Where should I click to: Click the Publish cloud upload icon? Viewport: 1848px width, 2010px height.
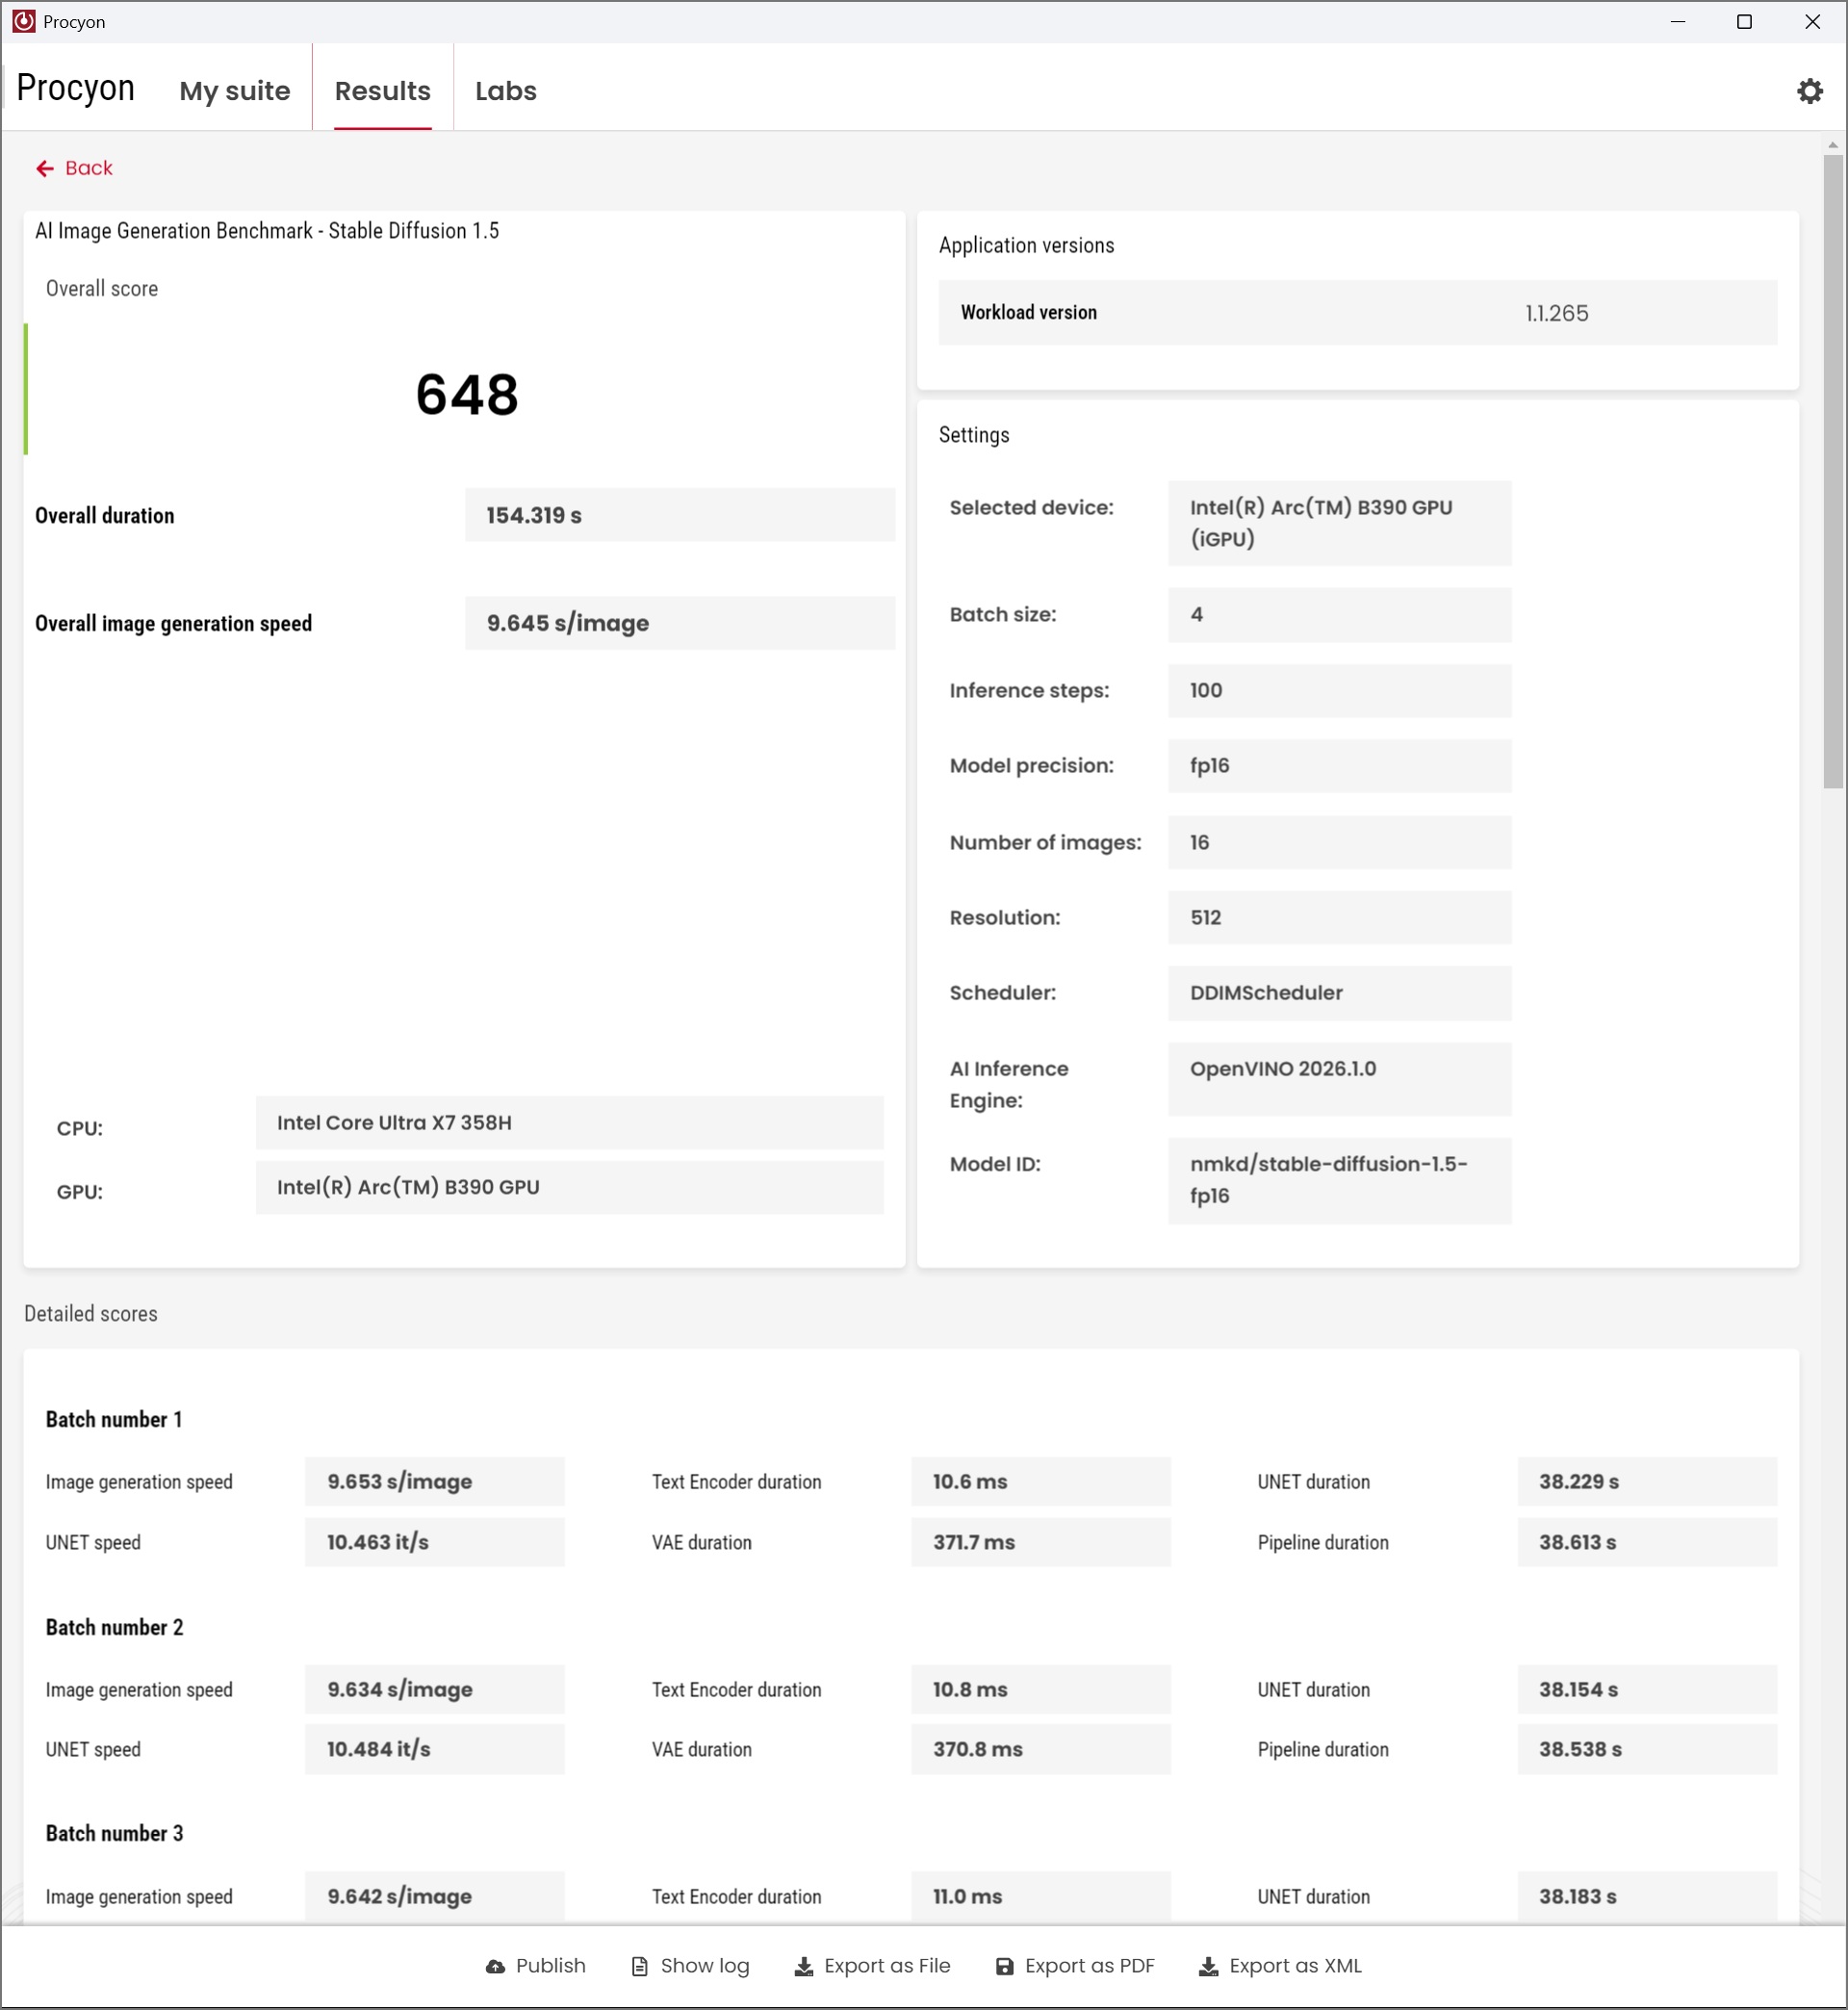(x=495, y=1966)
